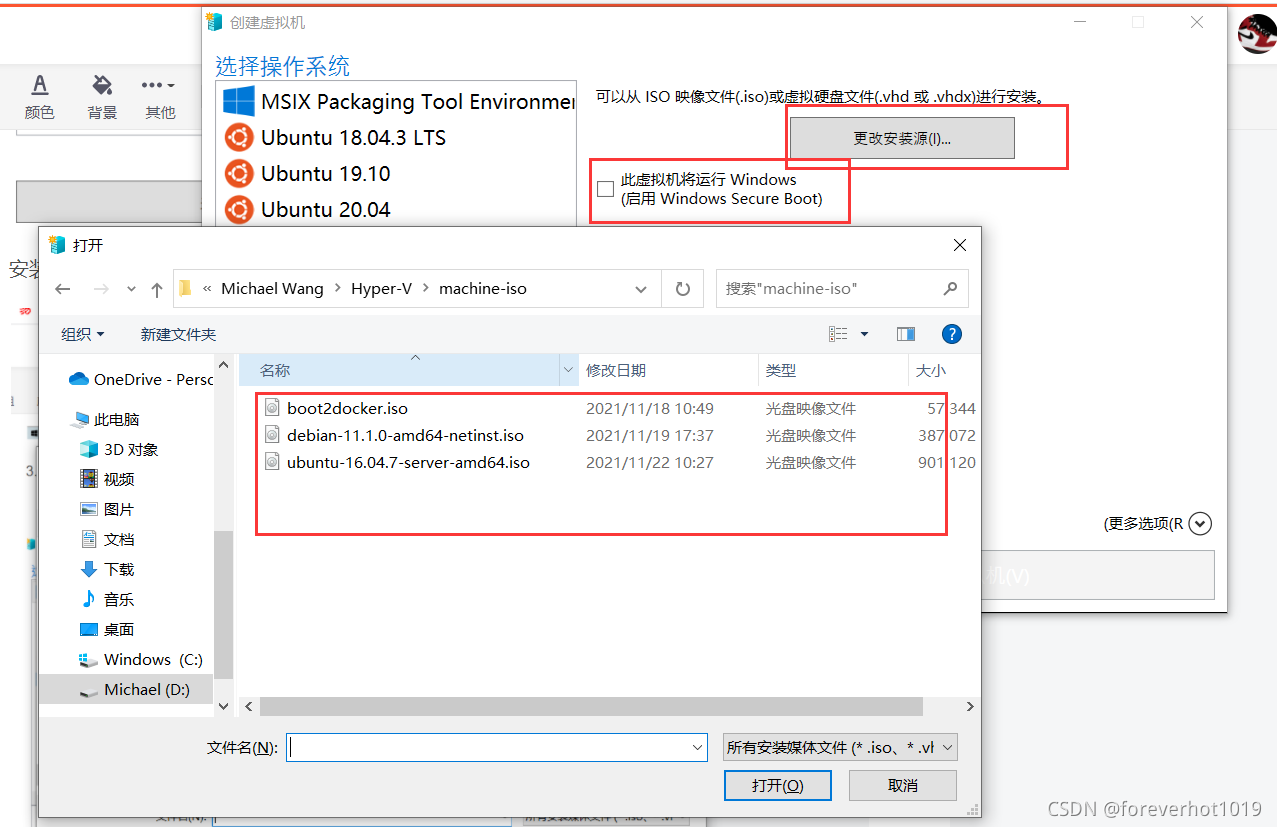Open OneDrive - Personal in the sidebar
The width and height of the screenshot is (1277, 827).
pos(140,379)
